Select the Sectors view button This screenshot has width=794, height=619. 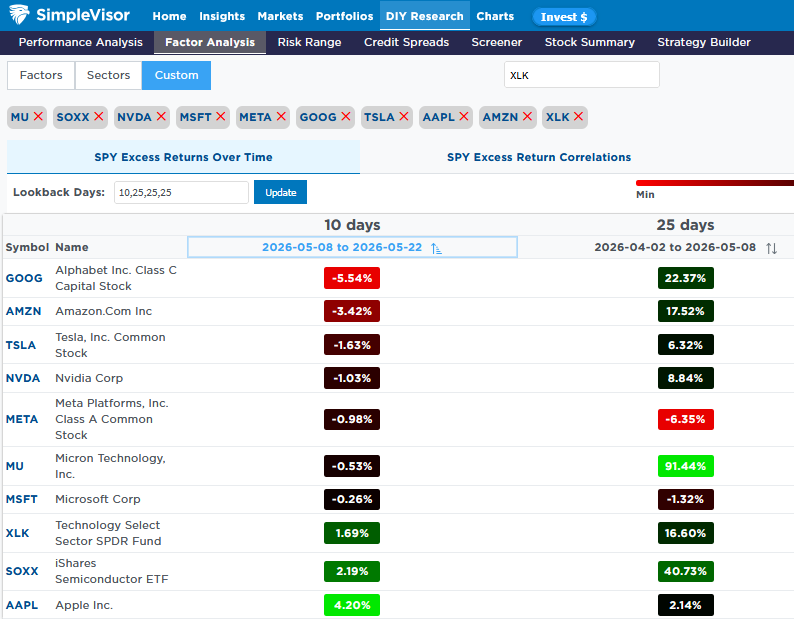tap(108, 75)
